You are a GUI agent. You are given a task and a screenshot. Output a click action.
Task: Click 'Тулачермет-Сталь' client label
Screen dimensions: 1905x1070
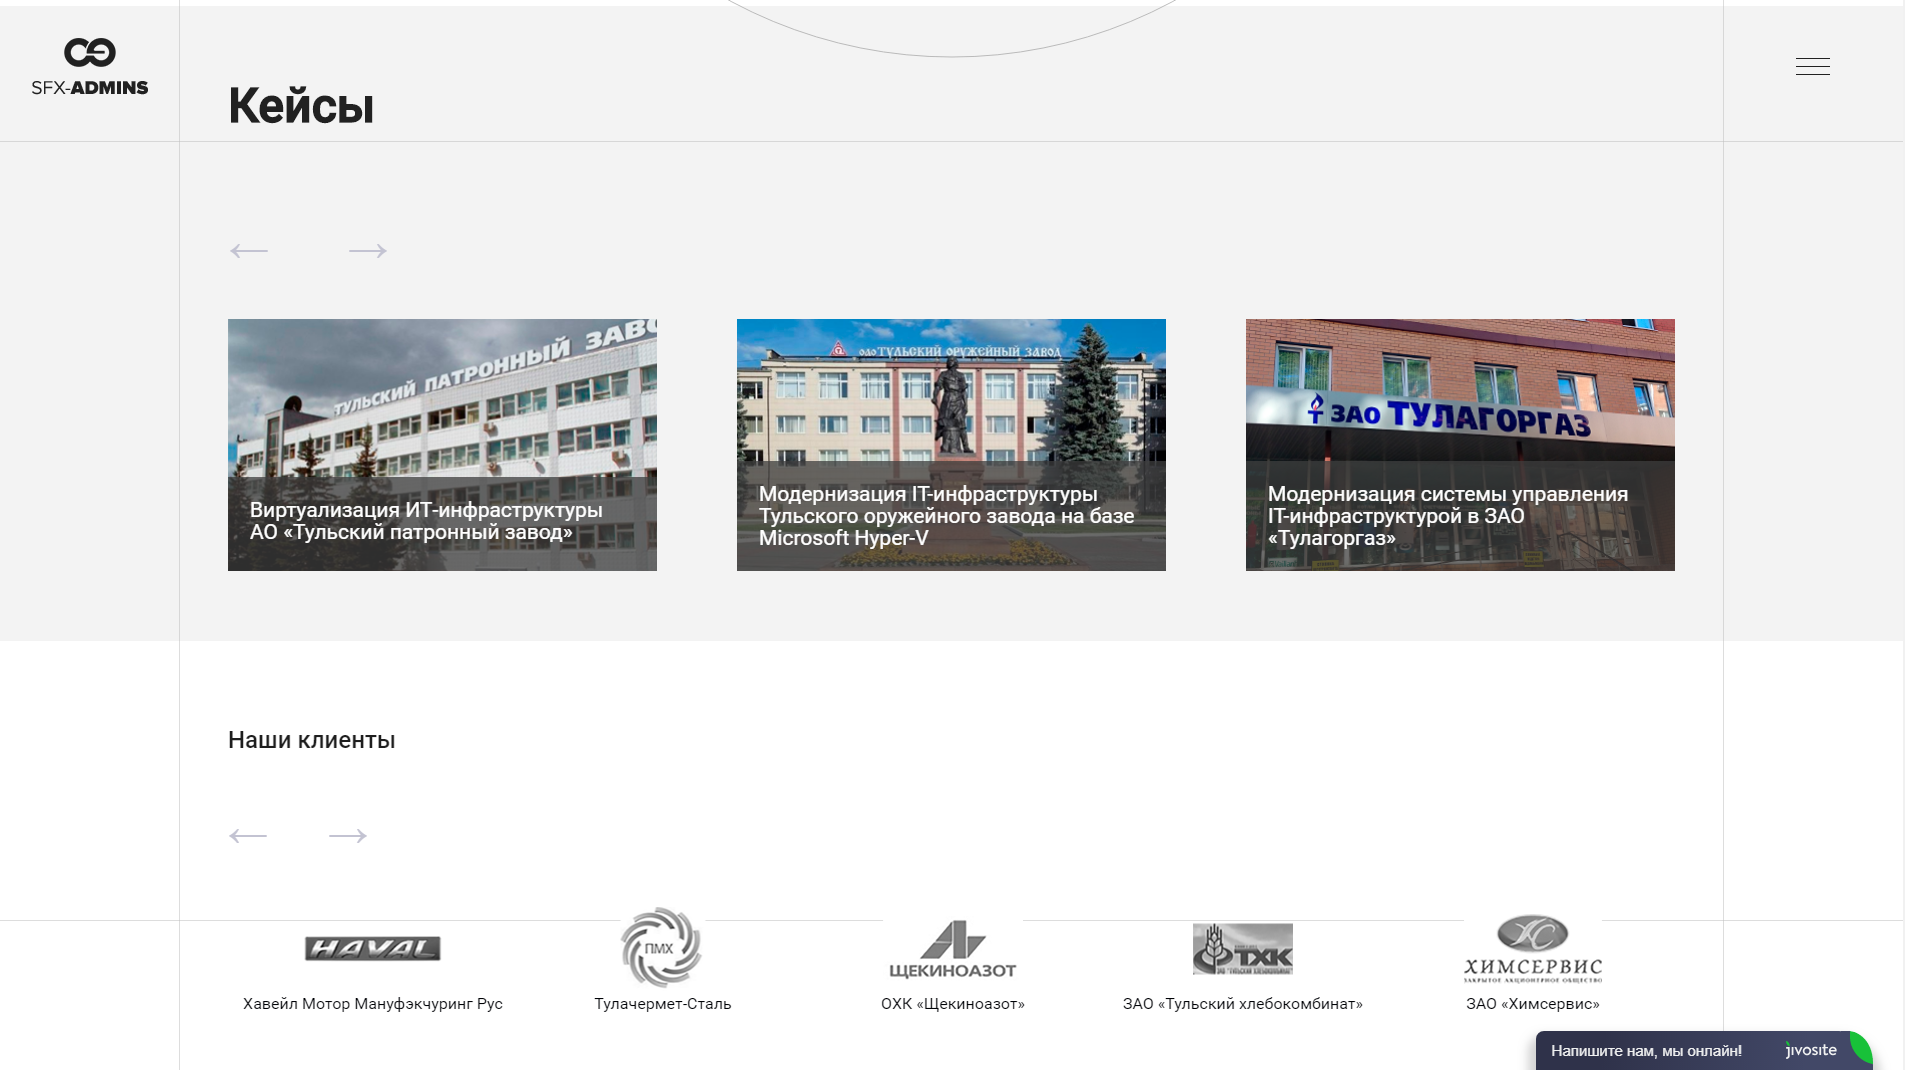pyautogui.click(x=663, y=1004)
